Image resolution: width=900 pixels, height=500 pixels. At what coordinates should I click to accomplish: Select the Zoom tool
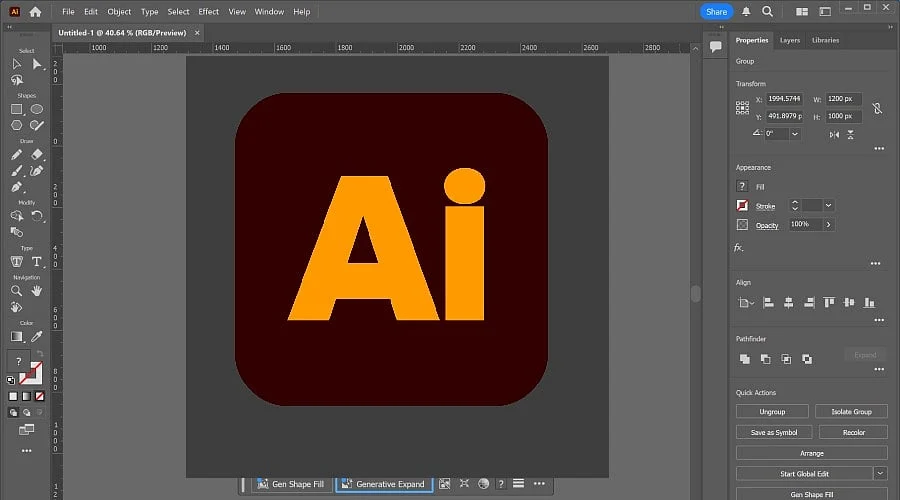[17, 291]
